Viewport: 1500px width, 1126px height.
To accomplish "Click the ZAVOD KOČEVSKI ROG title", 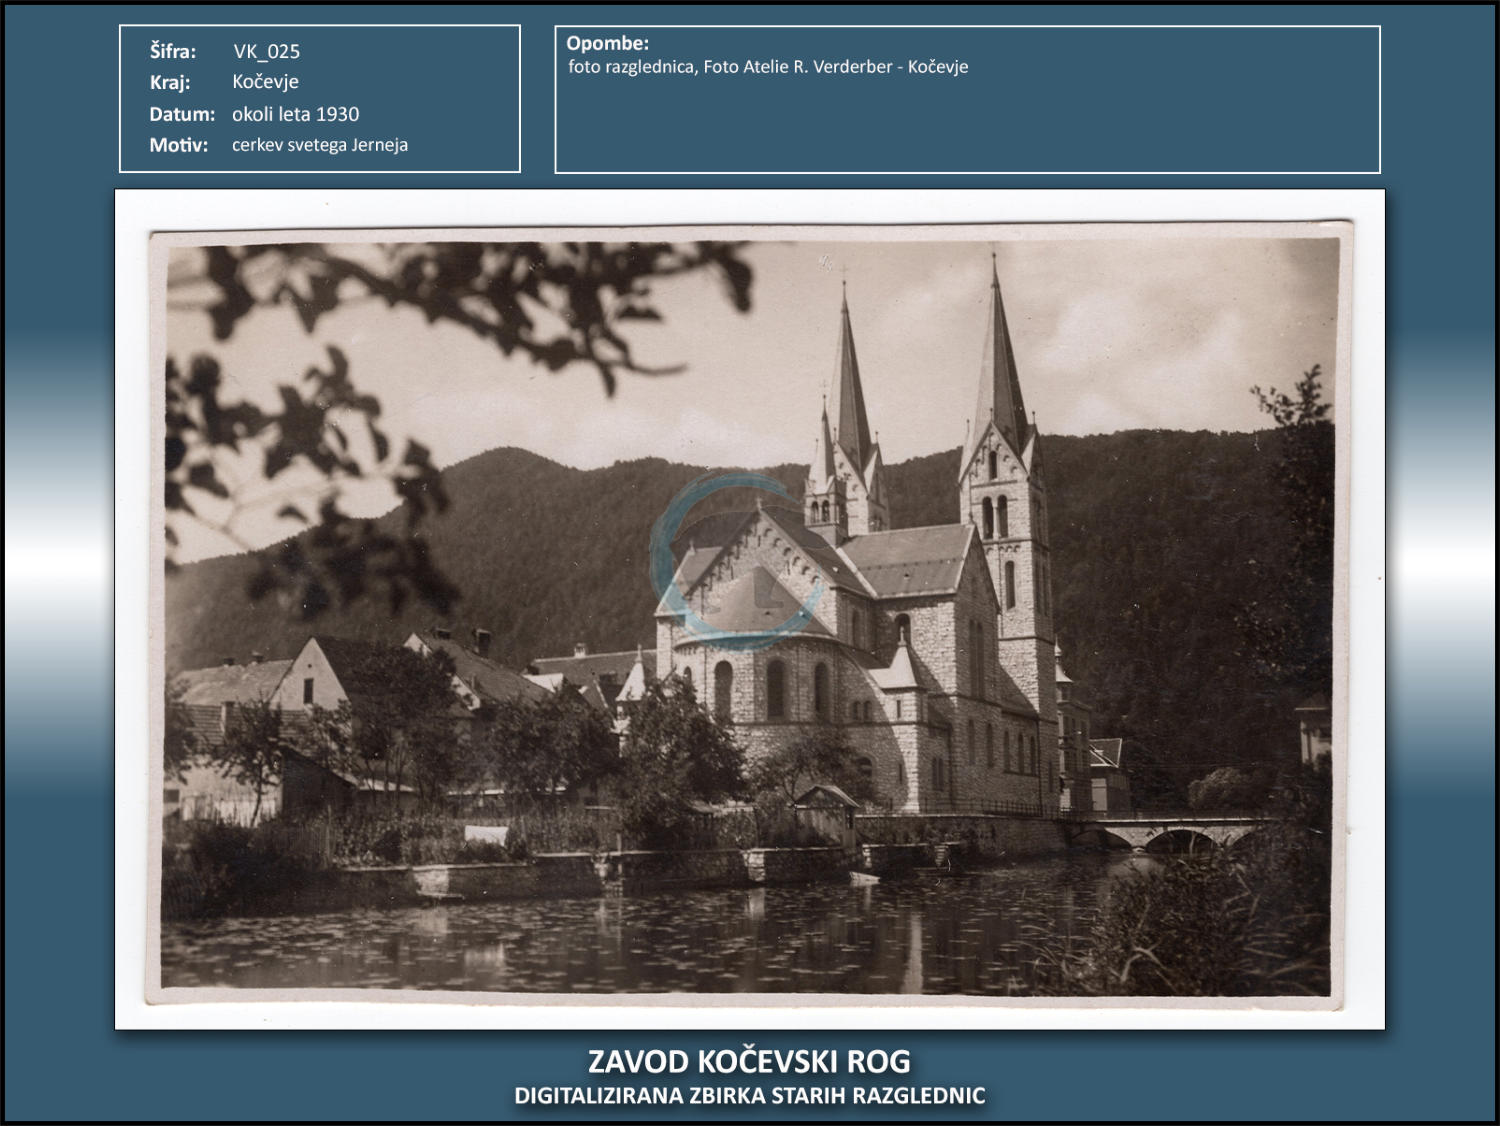I will pos(749,1061).
